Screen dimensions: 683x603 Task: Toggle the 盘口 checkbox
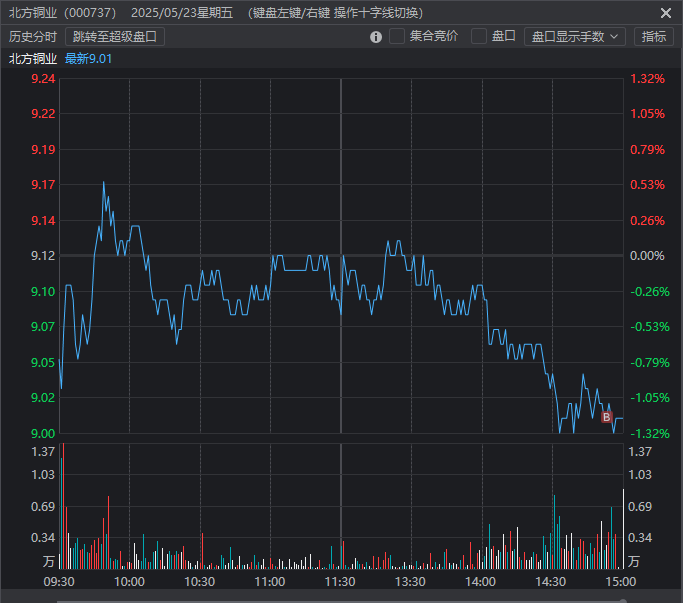click(x=479, y=36)
